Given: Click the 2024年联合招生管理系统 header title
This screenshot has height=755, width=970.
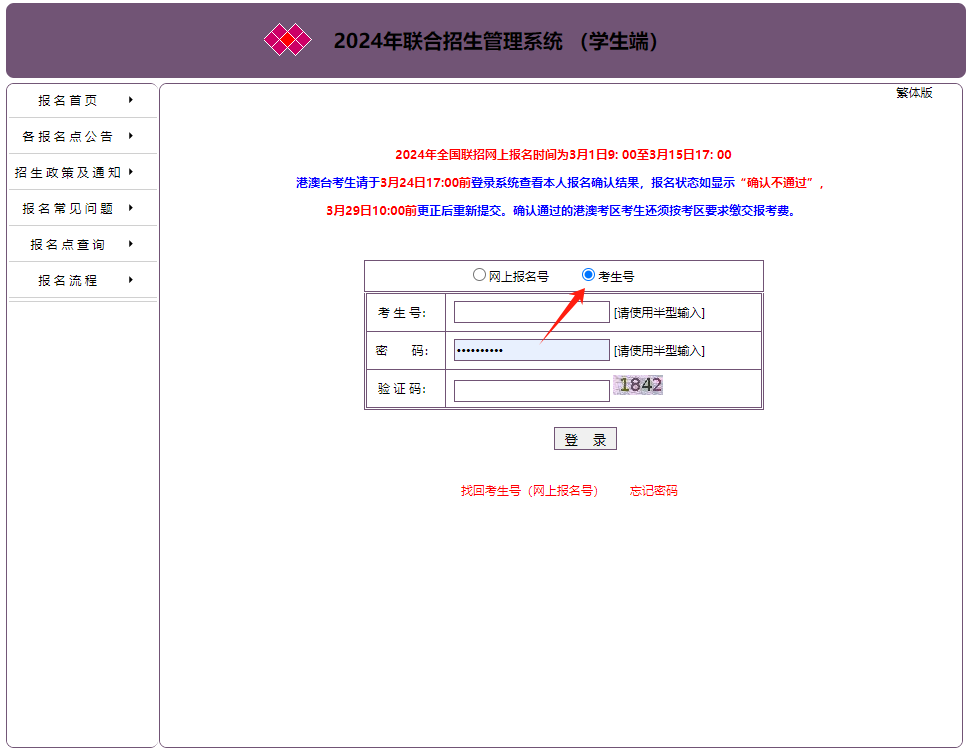Looking at the screenshot, I should 496,41.
